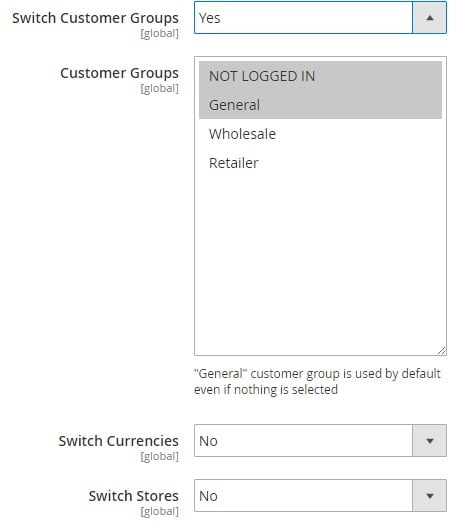Open the Switch Stores dropdown arrow
This screenshot has width=467, height=523.
(430, 496)
